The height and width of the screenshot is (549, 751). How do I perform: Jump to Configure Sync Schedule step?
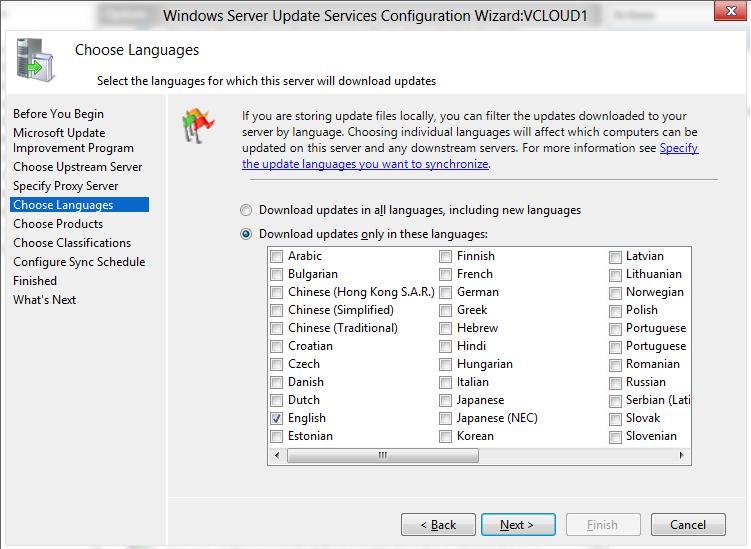[x=79, y=262]
